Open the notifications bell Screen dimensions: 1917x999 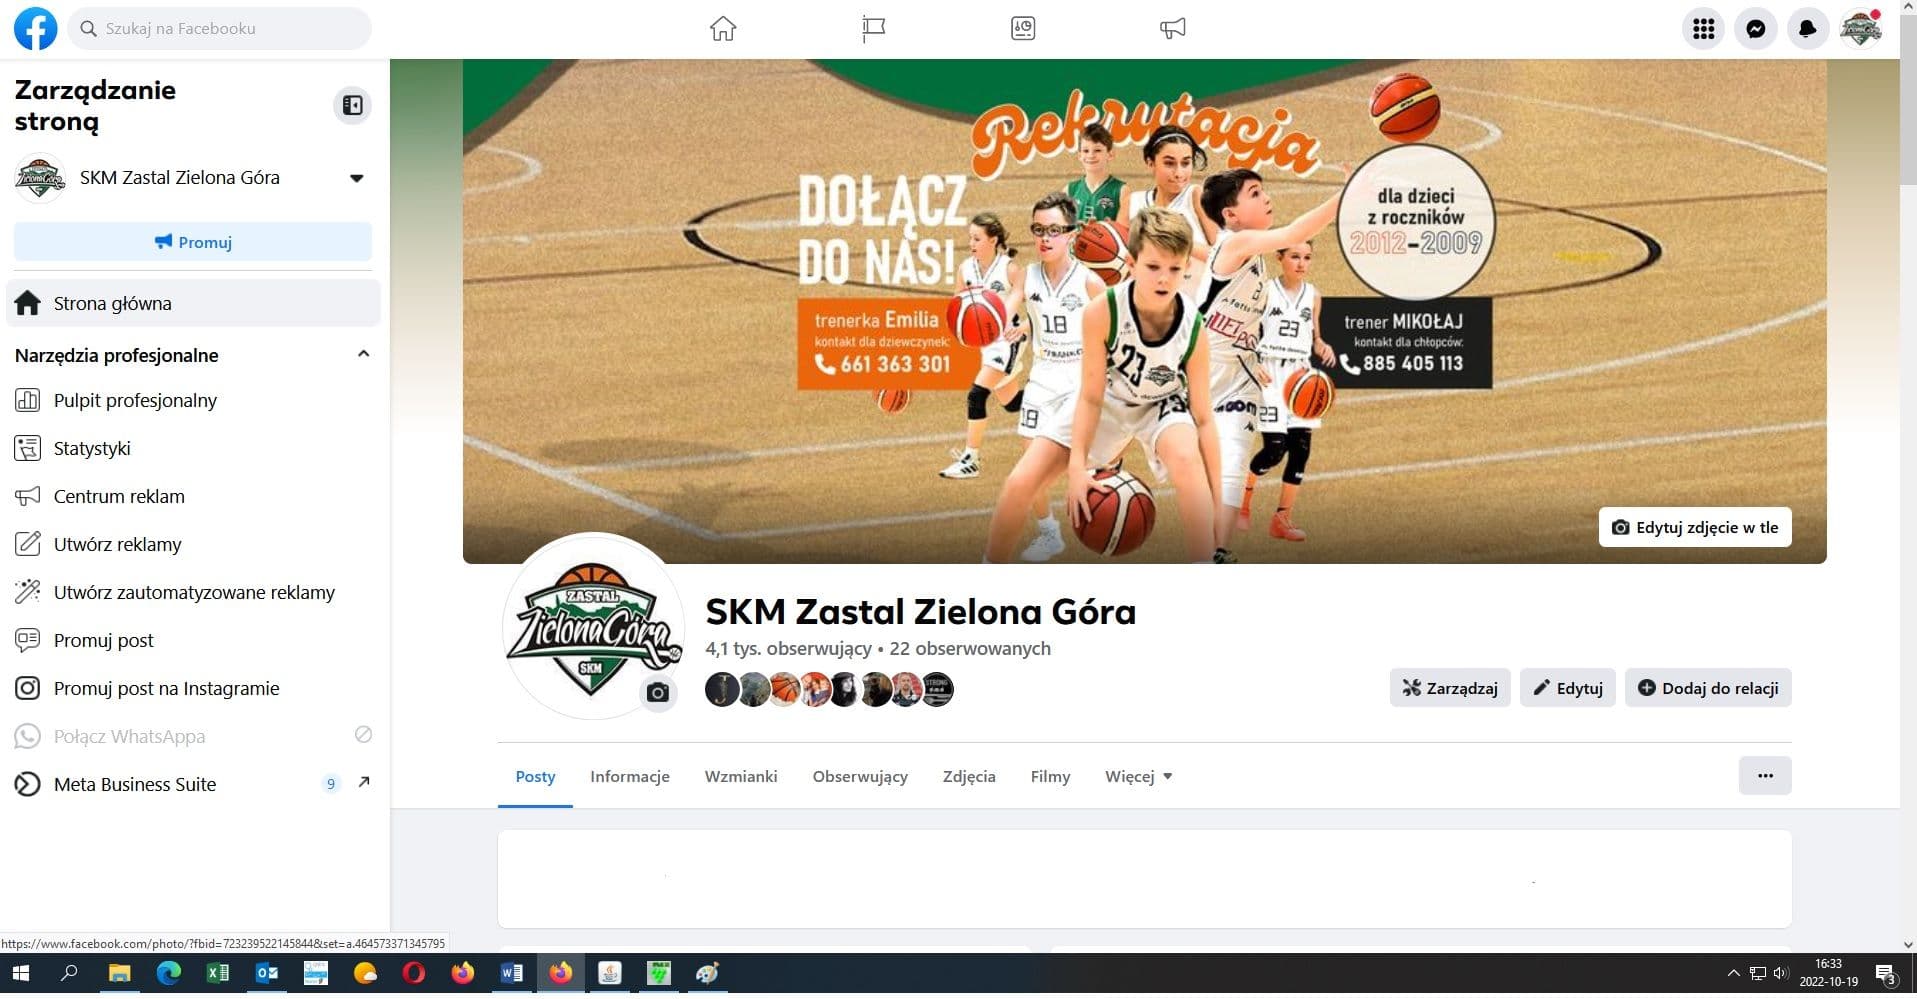point(1808,29)
